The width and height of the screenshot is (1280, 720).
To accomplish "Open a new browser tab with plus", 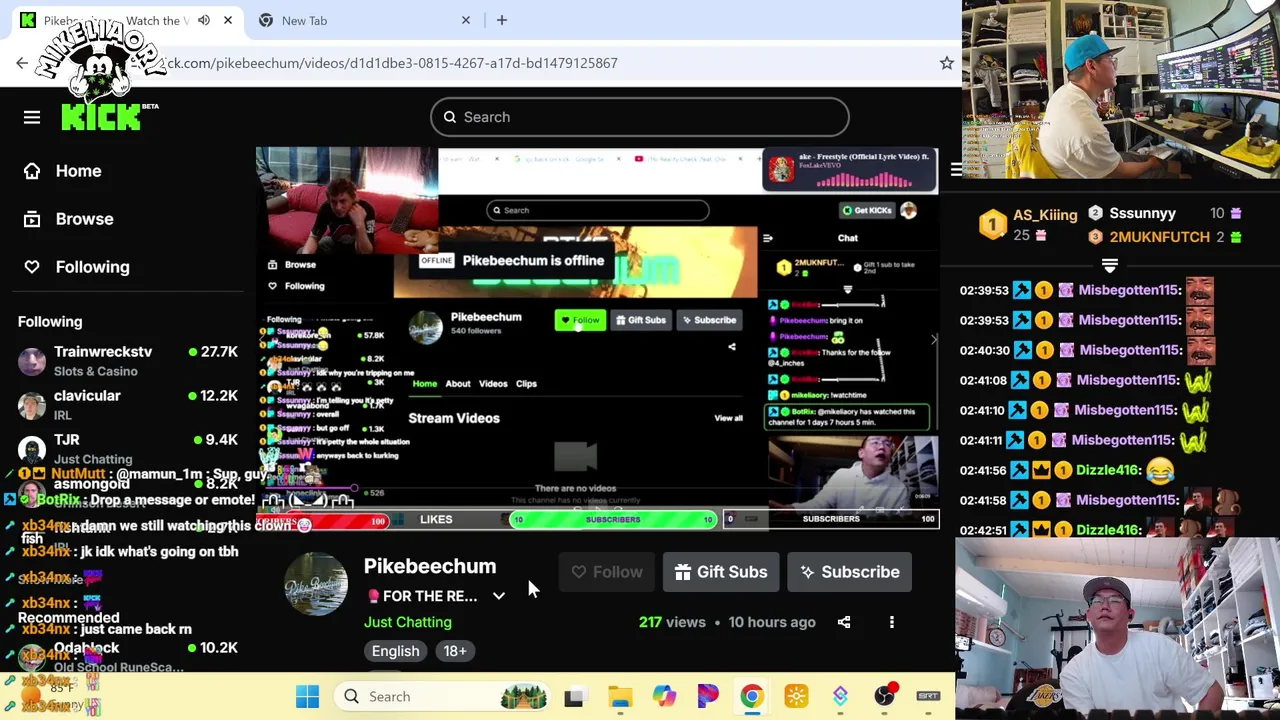I will 502,20.
